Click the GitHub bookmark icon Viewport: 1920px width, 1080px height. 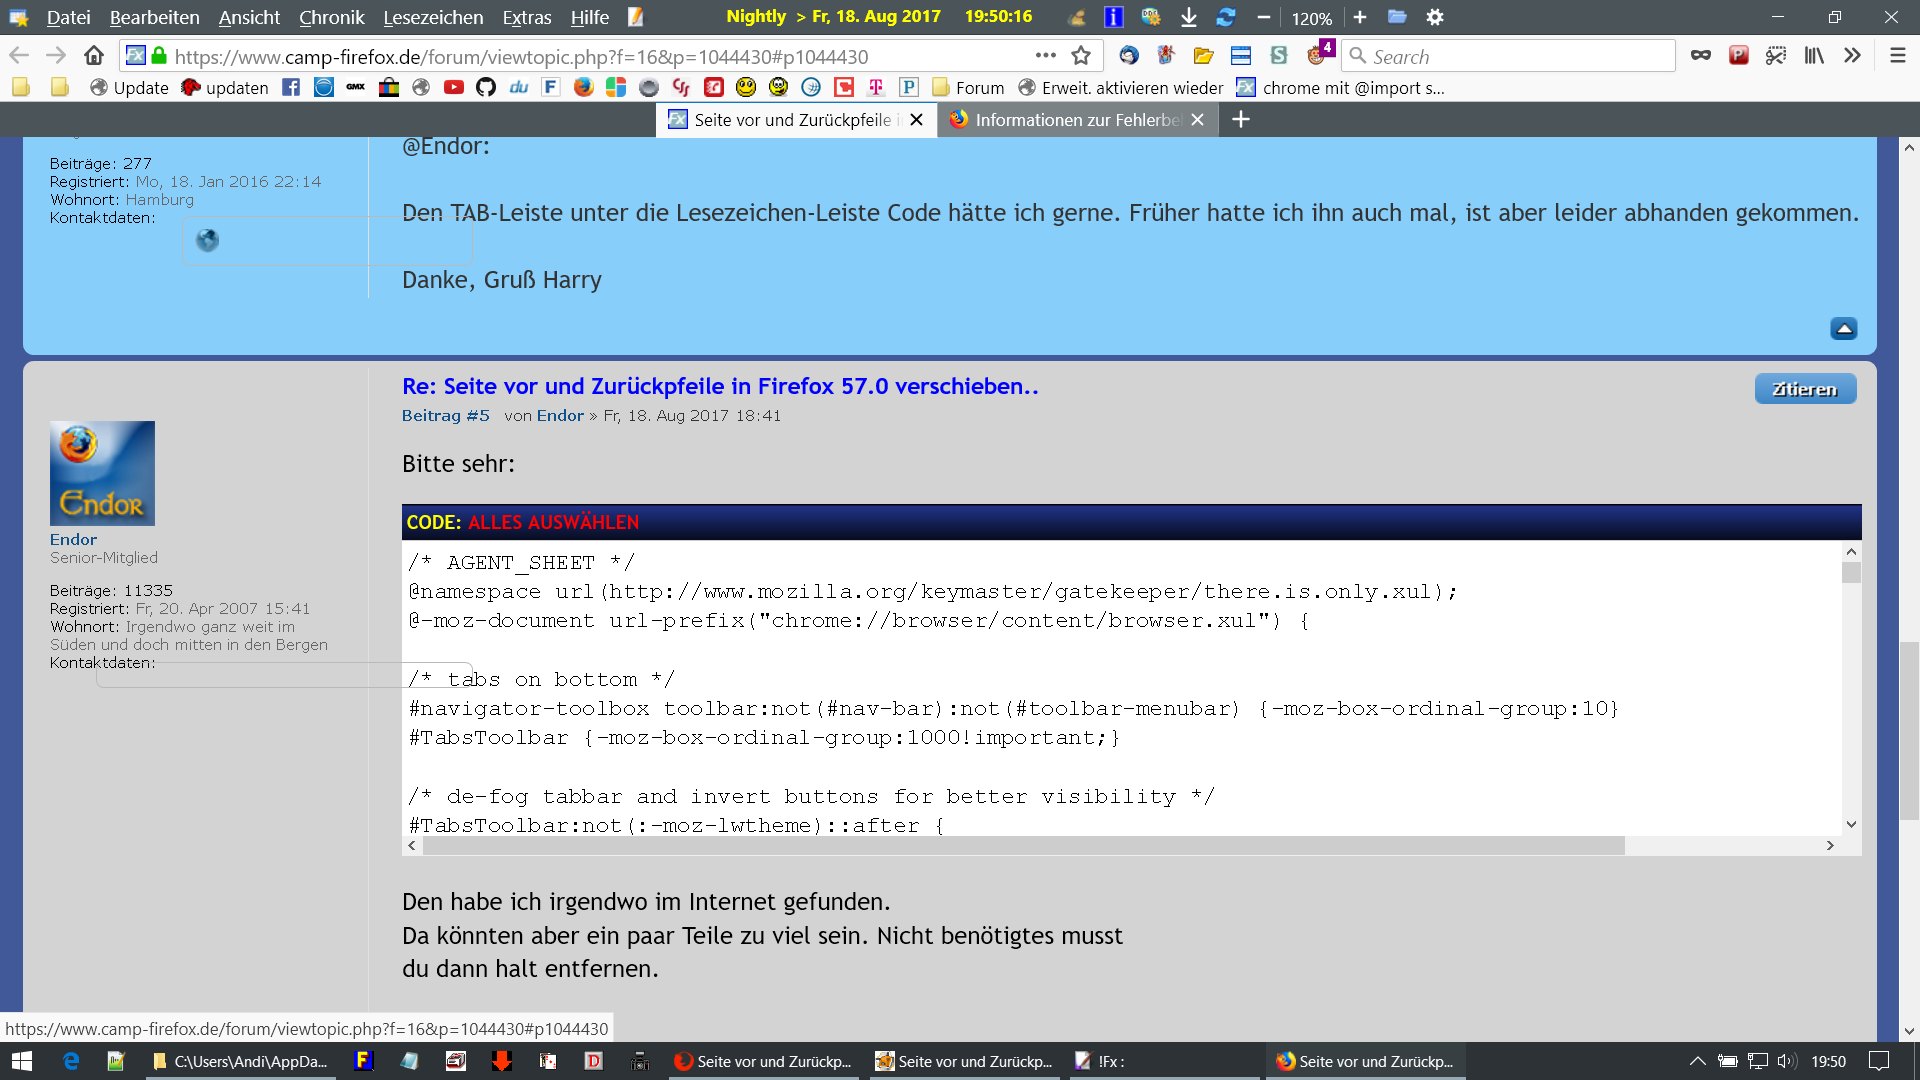486,88
